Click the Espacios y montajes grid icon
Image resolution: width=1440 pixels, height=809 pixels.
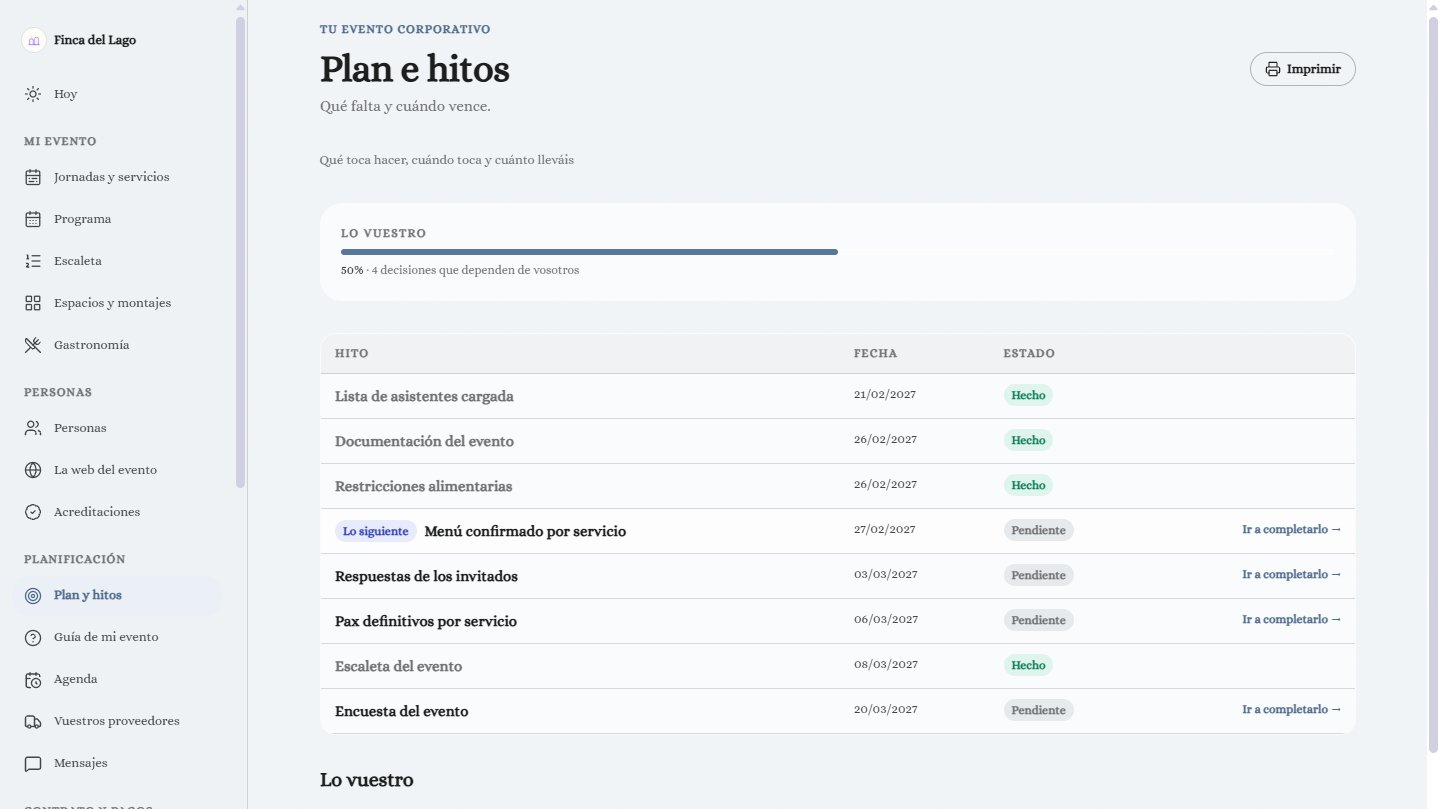click(x=33, y=303)
